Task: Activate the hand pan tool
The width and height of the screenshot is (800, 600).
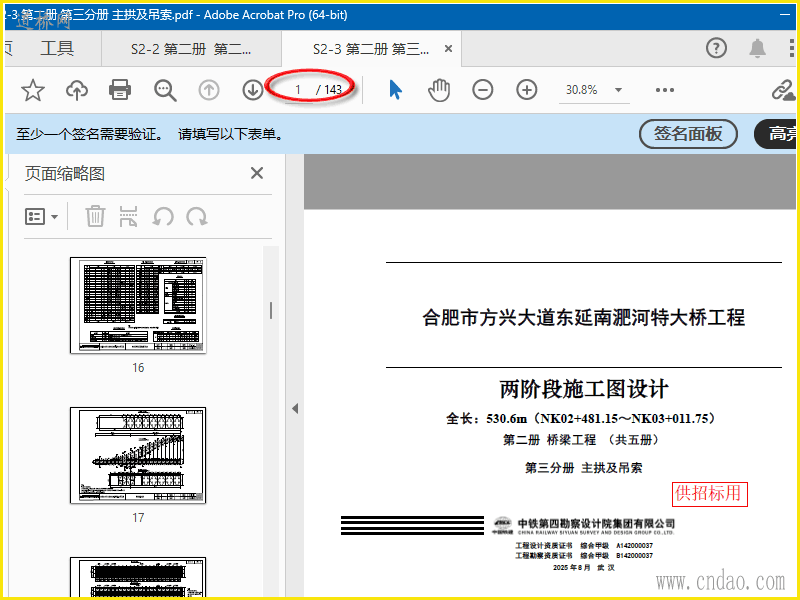Action: (x=439, y=90)
